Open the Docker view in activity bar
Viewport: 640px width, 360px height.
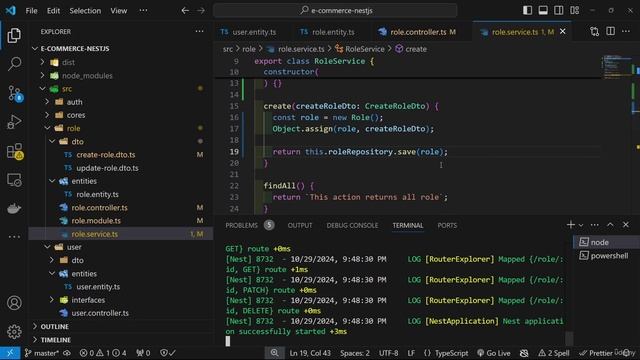point(14,208)
